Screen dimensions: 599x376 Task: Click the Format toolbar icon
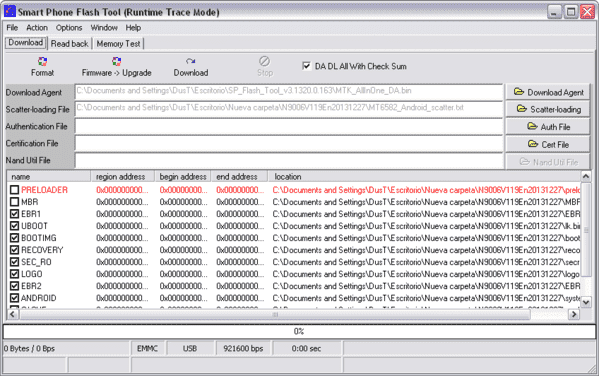pos(42,67)
